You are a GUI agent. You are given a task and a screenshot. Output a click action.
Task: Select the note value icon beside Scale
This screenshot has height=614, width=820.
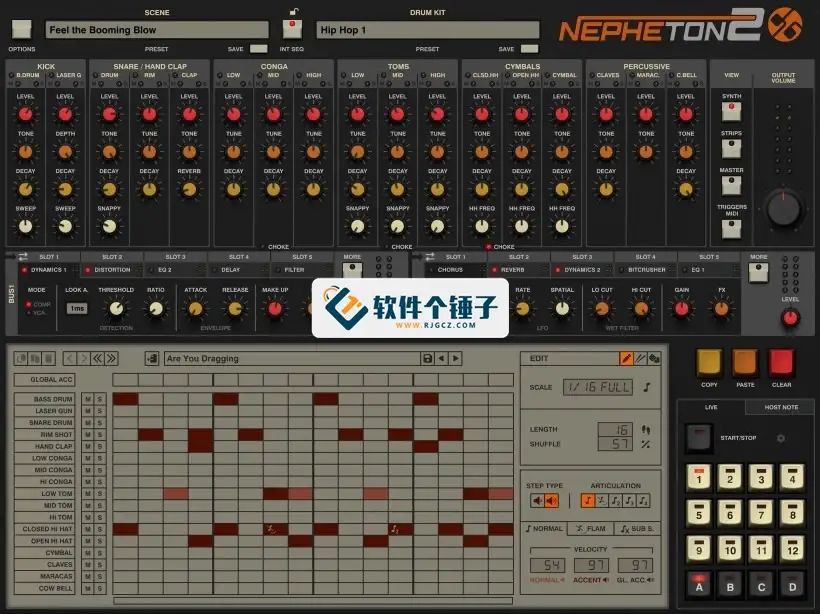(x=647, y=385)
